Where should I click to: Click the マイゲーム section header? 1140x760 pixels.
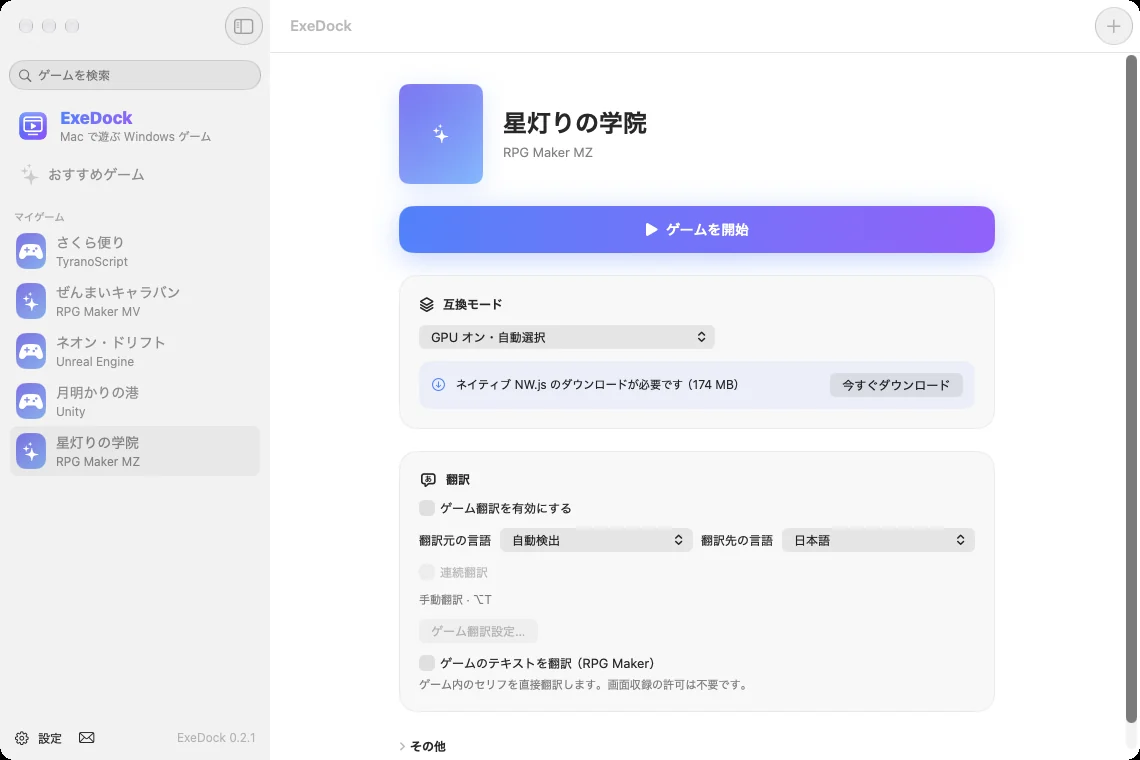tap(39, 217)
